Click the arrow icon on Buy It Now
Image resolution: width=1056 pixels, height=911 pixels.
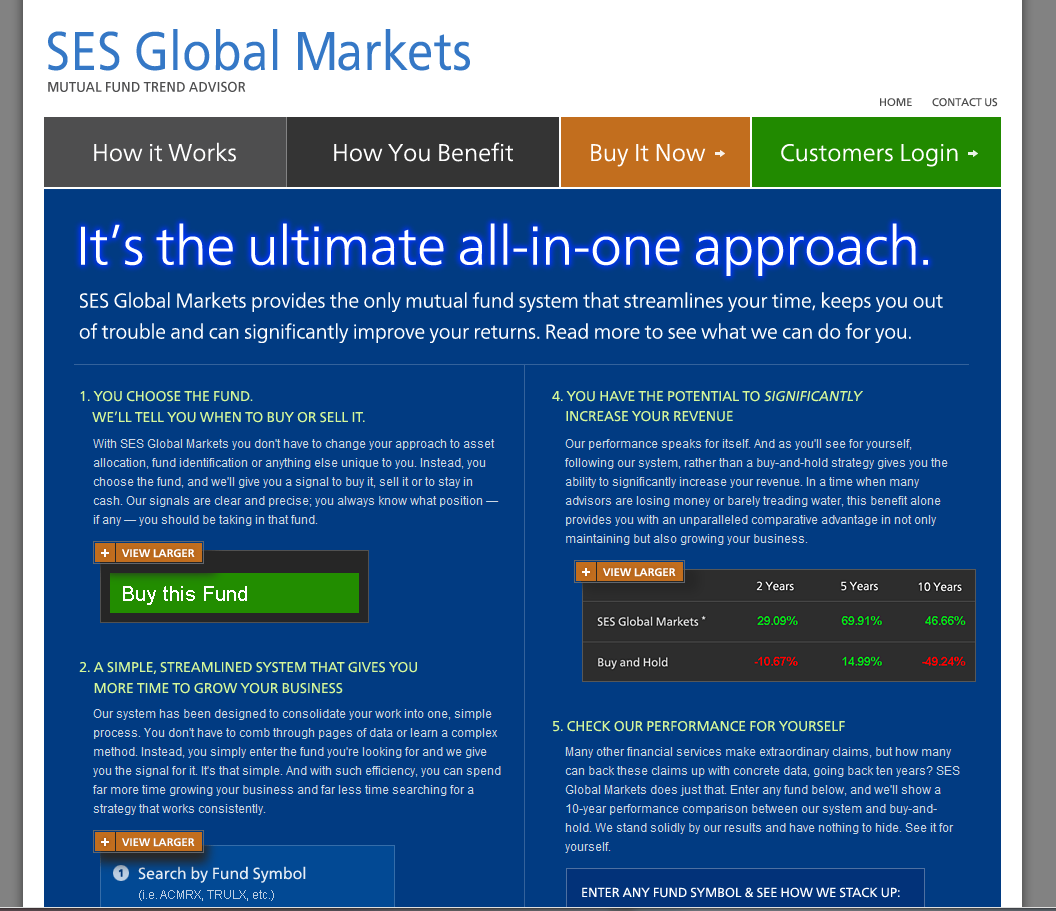pyautogui.click(x=719, y=154)
